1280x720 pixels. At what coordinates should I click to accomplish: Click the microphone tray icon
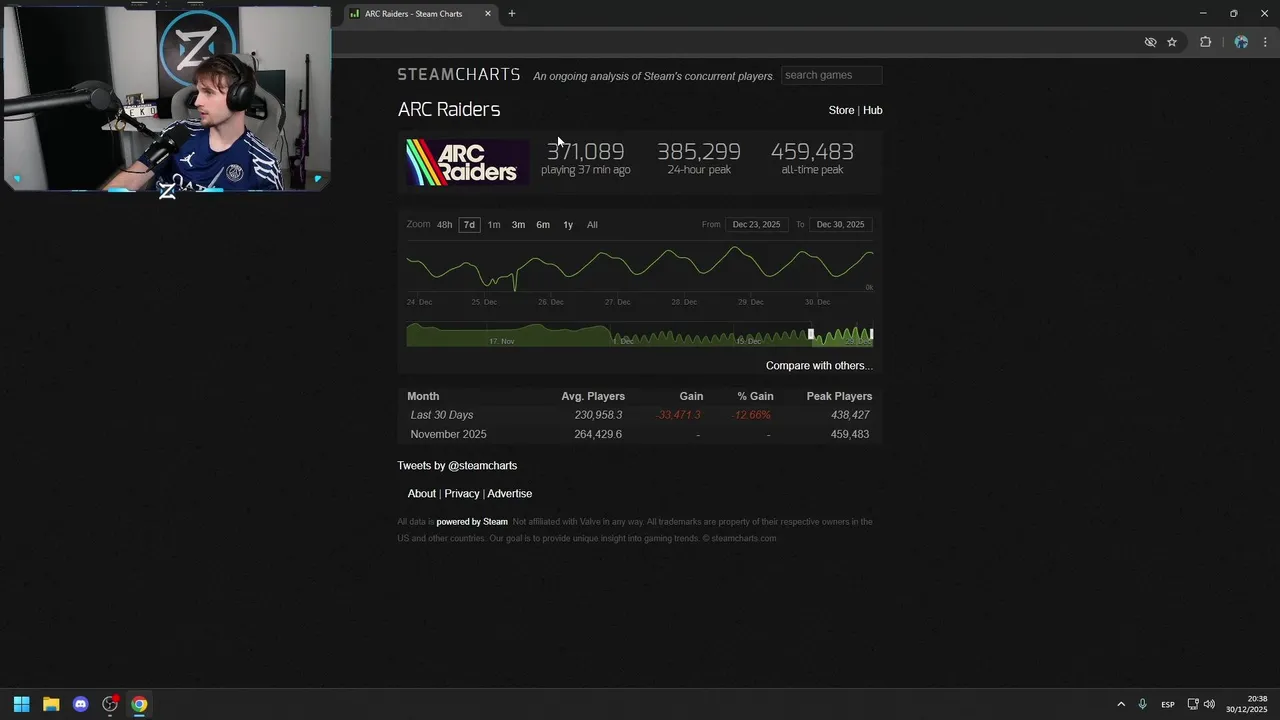(x=1143, y=705)
